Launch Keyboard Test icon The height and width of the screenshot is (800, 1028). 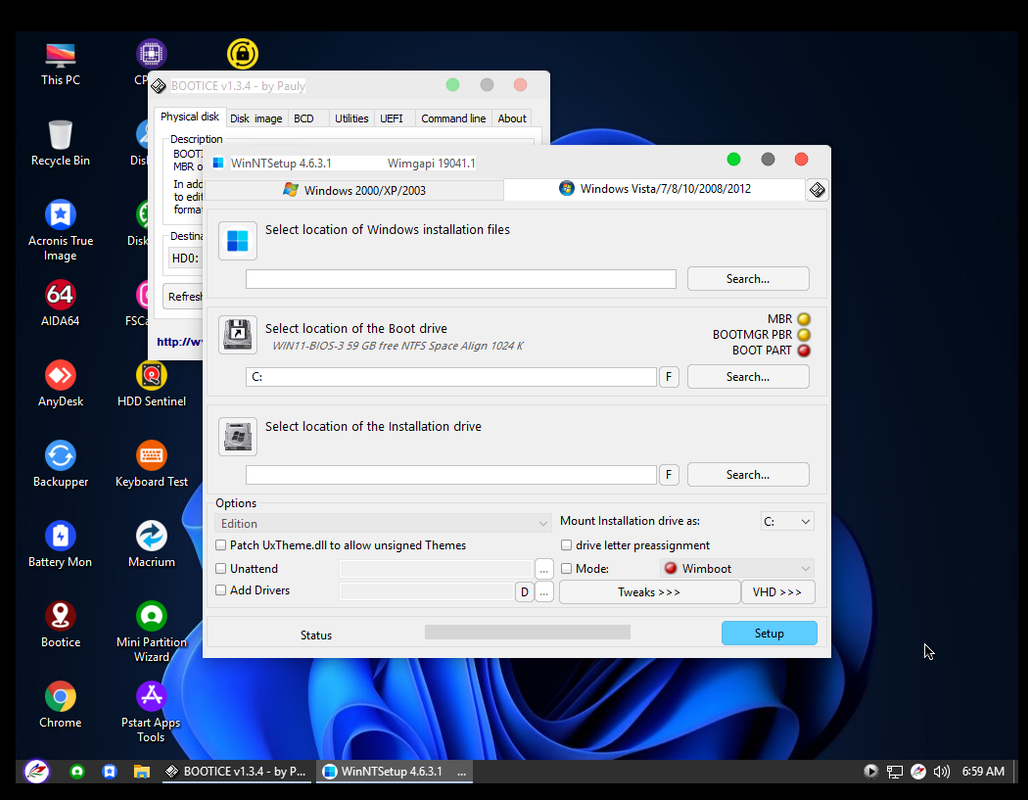(151, 464)
